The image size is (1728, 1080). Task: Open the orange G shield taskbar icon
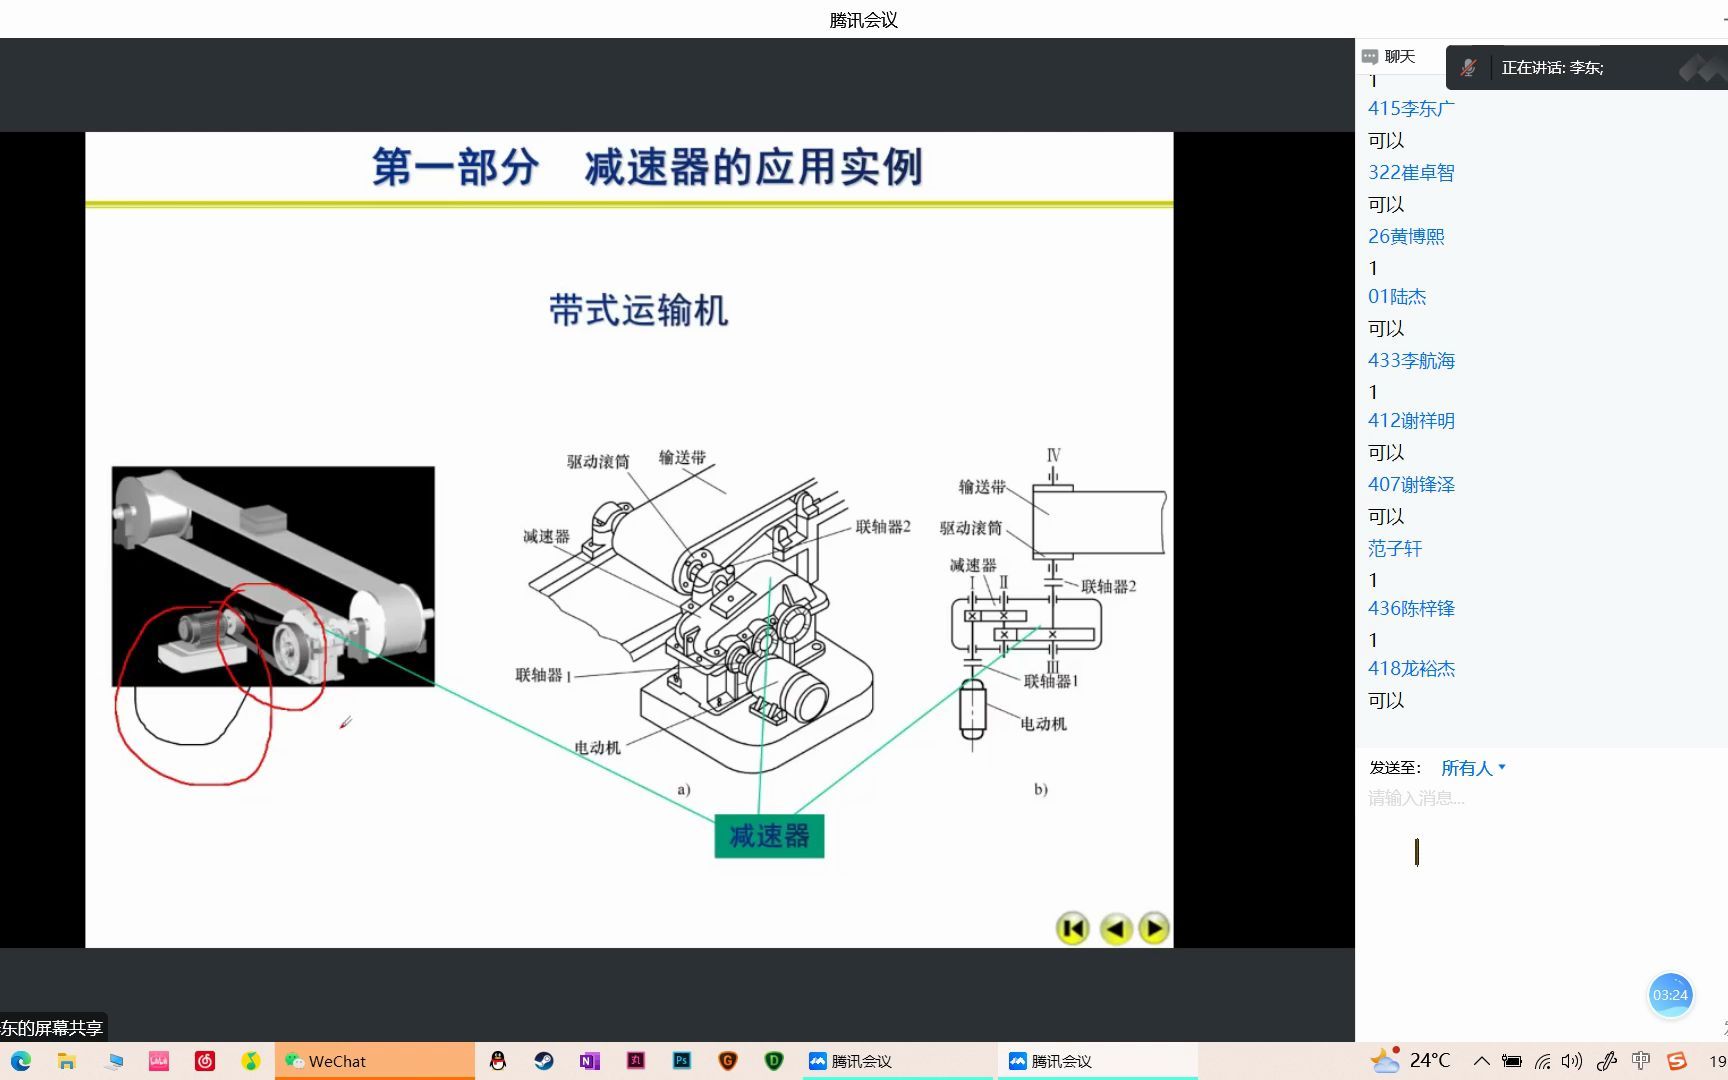(x=728, y=1061)
